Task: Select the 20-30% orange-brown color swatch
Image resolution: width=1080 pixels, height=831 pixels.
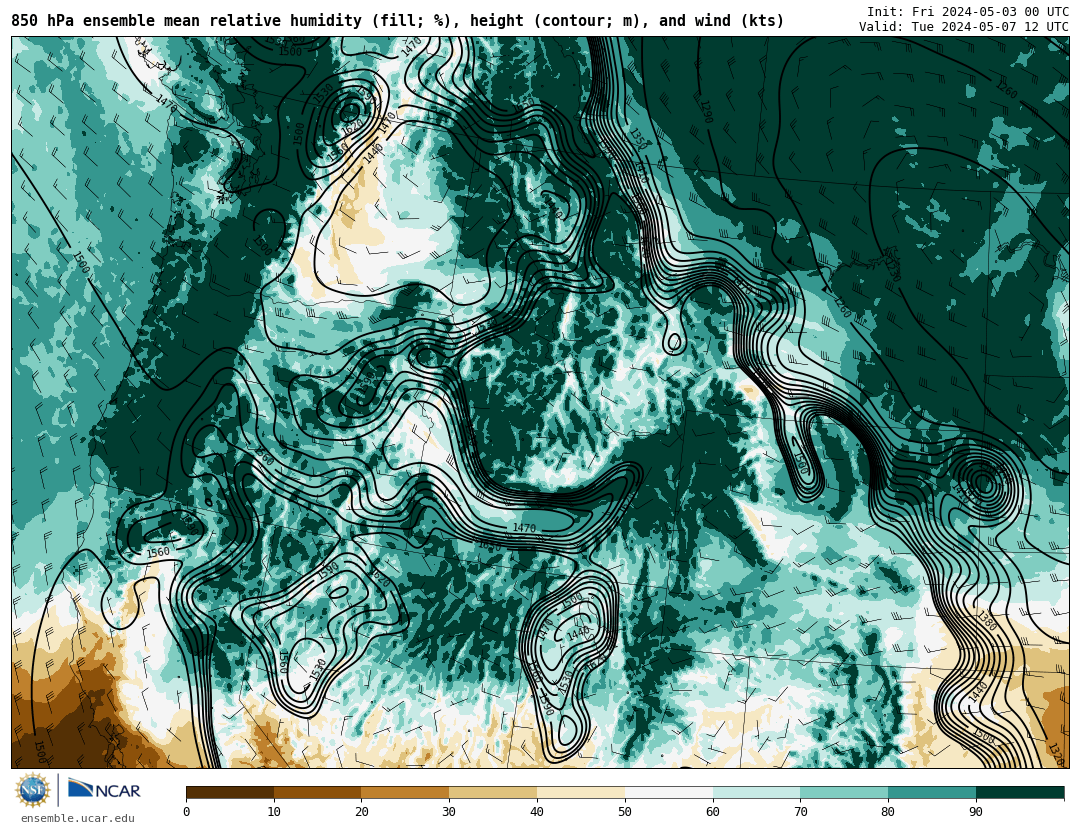Action: click(x=405, y=792)
